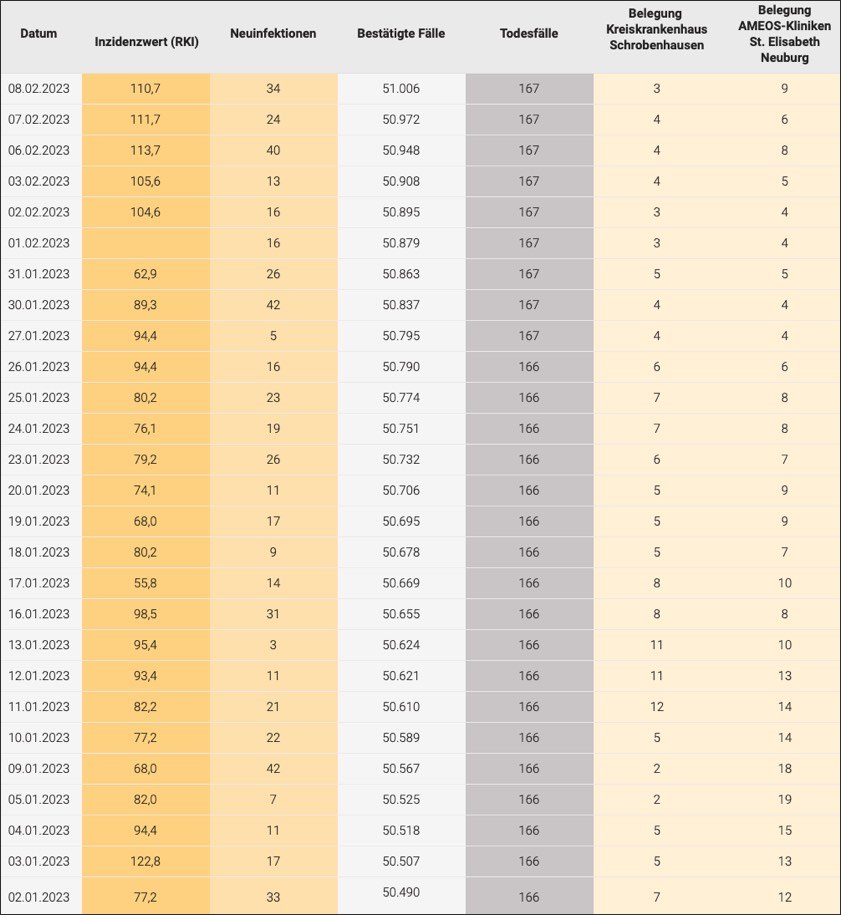
Task: Select the incidence value 55,8
Action: pyautogui.click(x=146, y=583)
